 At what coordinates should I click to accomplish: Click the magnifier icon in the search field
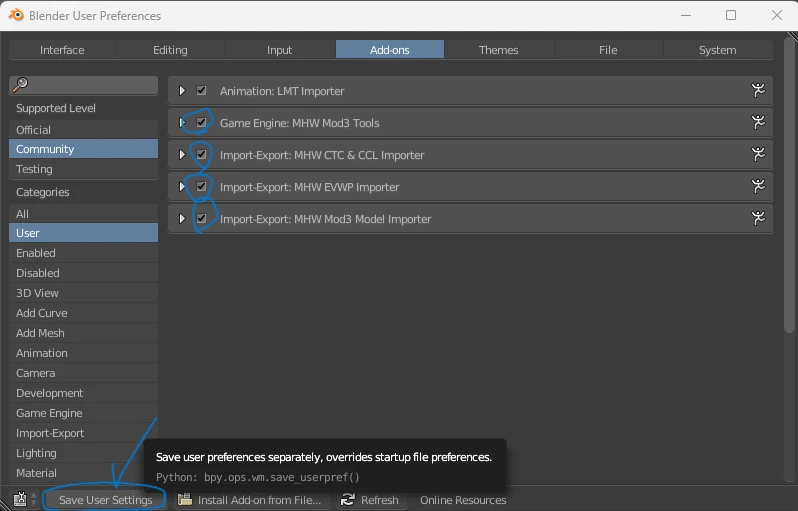[x=20, y=84]
